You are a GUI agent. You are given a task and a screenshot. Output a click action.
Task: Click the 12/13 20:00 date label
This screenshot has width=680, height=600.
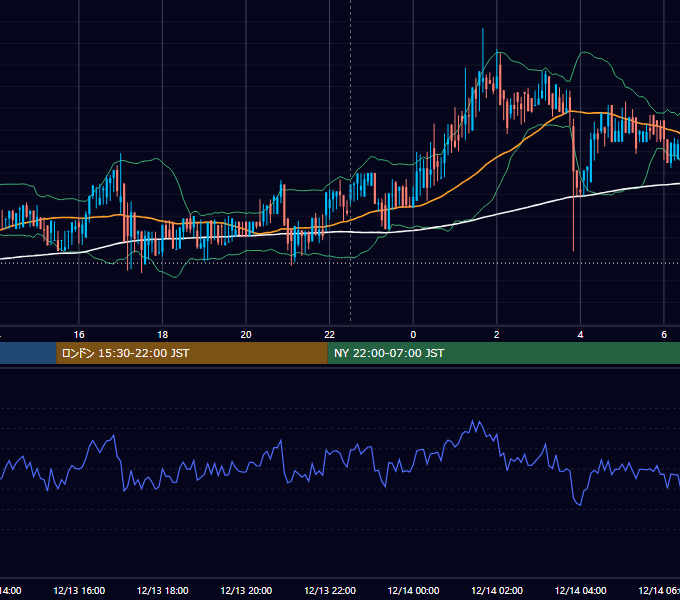[x=246, y=590]
